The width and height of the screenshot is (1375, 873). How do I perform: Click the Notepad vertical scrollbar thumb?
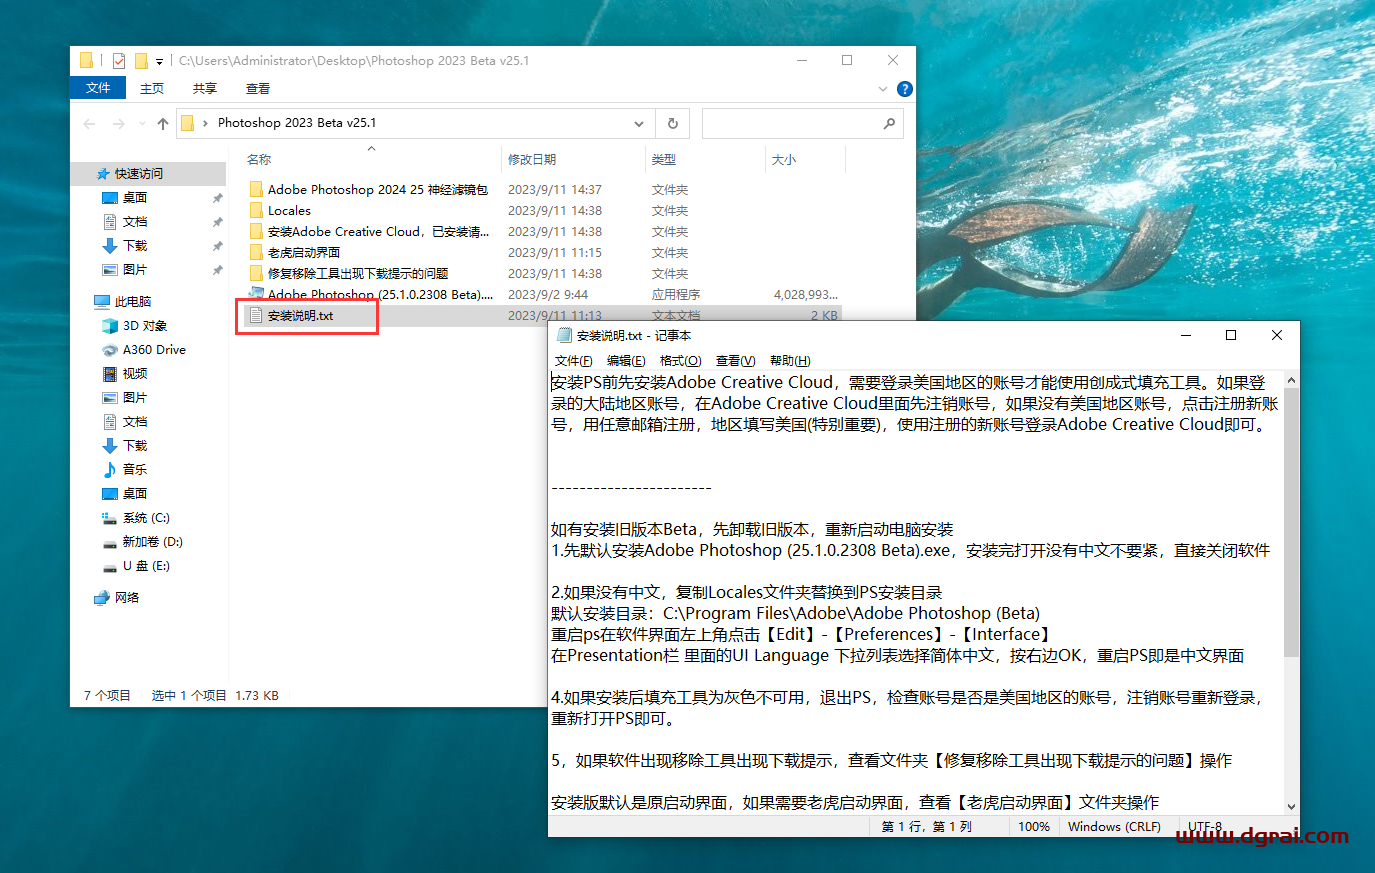tap(1291, 522)
